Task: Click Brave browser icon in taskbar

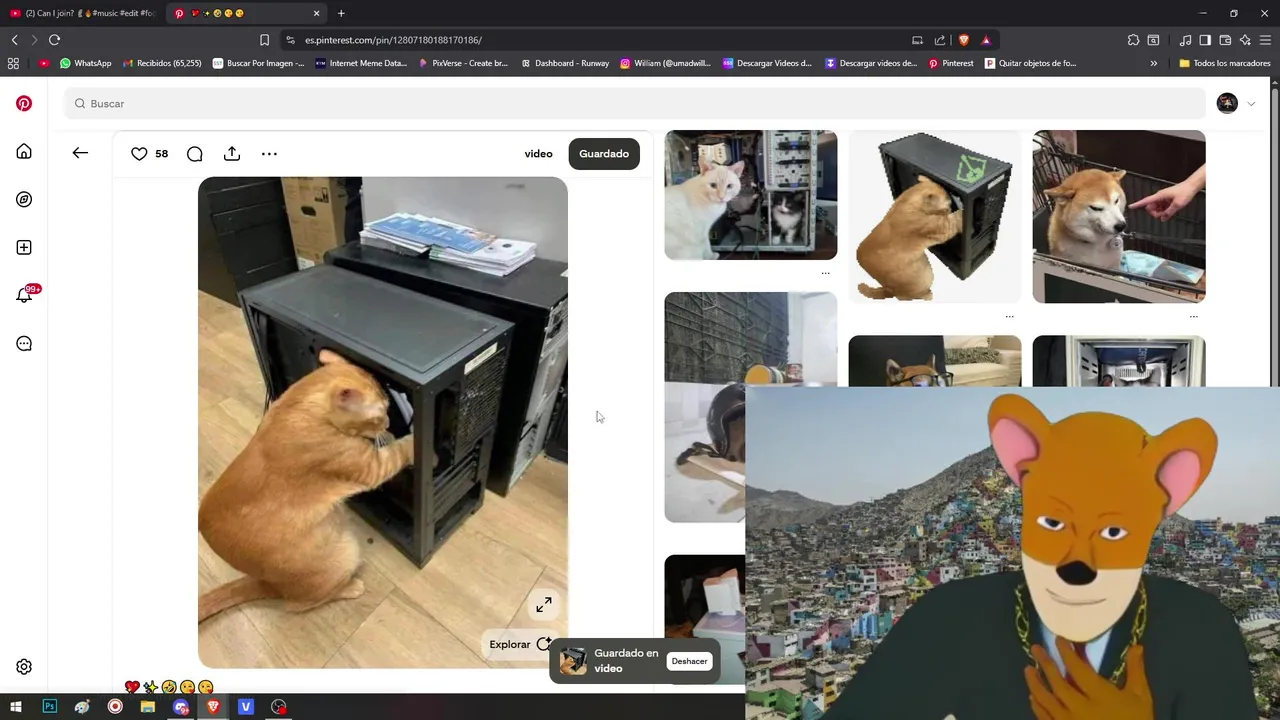Action: click(x=213, y=706)
